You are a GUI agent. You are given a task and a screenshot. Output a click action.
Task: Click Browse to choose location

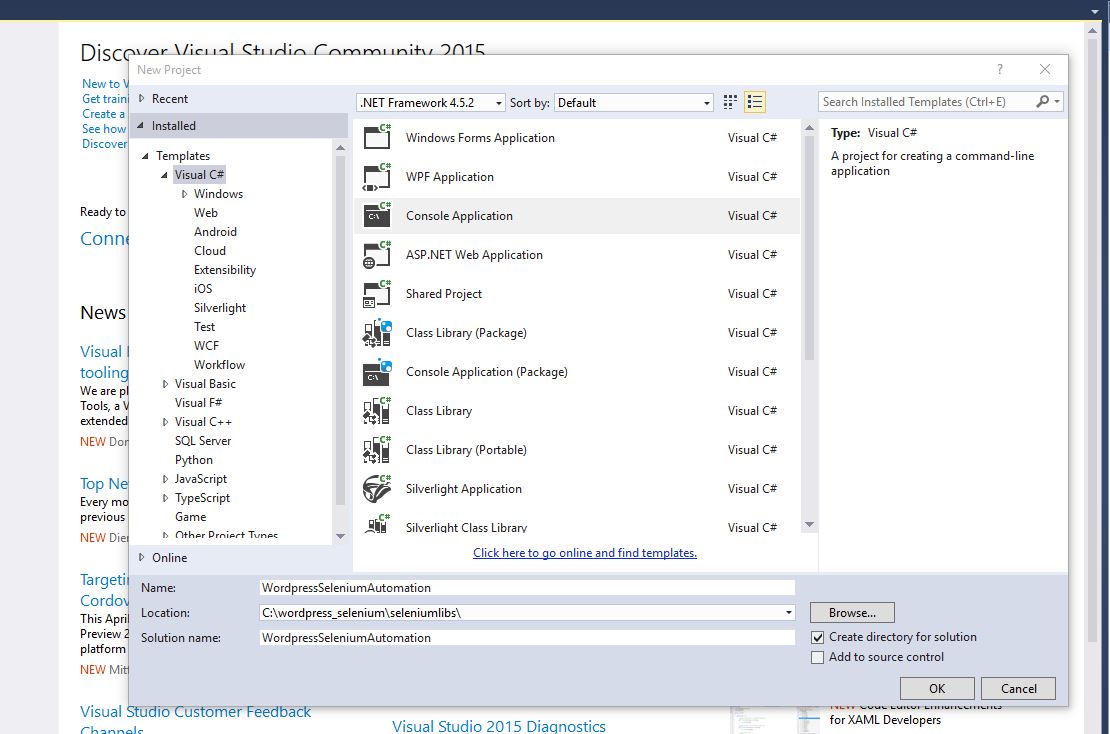[852, 612]
